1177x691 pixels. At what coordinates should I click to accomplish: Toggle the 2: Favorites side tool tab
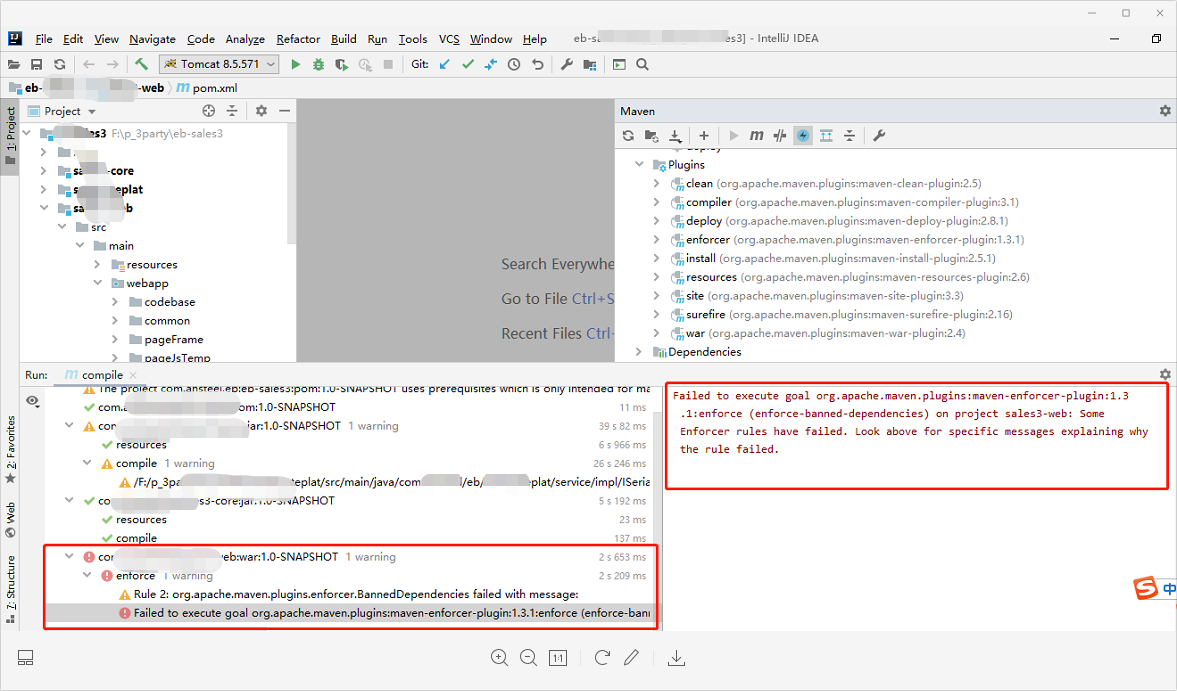pyautogui.click(x=10, y=450)
